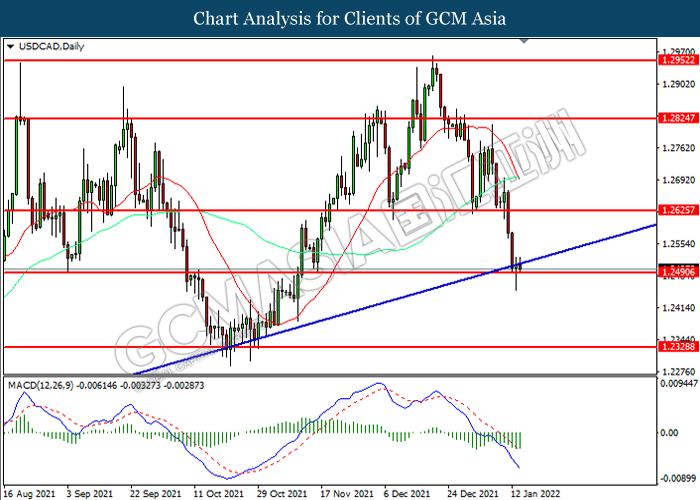Click the 1.28247 resistance price label
700x500 pixels.
pos(678,118)
